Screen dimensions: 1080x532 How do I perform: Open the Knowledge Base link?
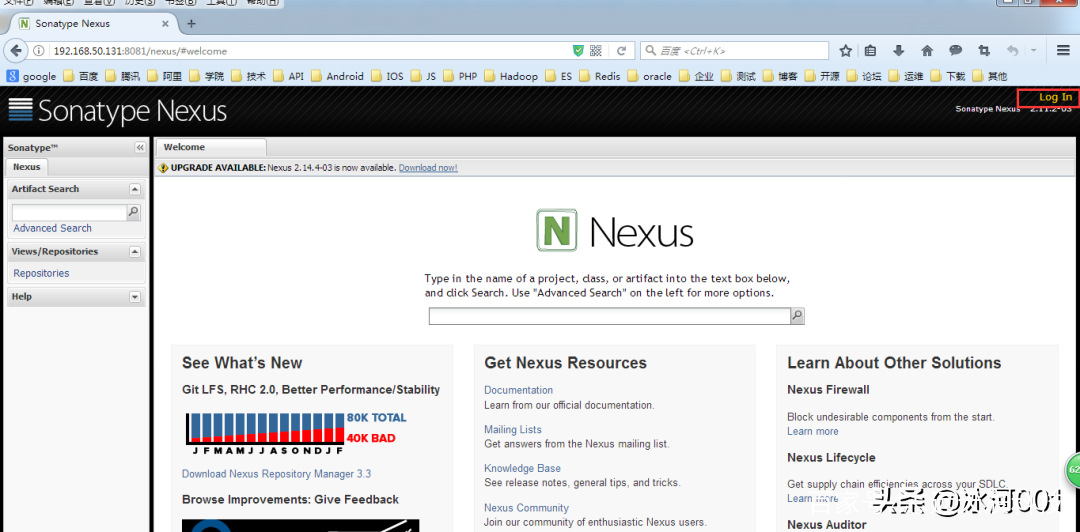pyautogui.click(x=522, y=468)
